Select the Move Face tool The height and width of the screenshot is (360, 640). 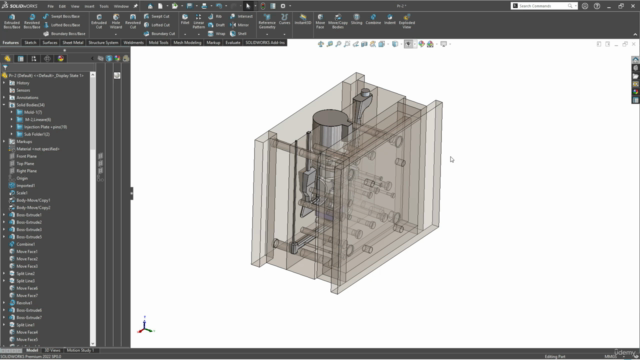click(x=320, y=21)
